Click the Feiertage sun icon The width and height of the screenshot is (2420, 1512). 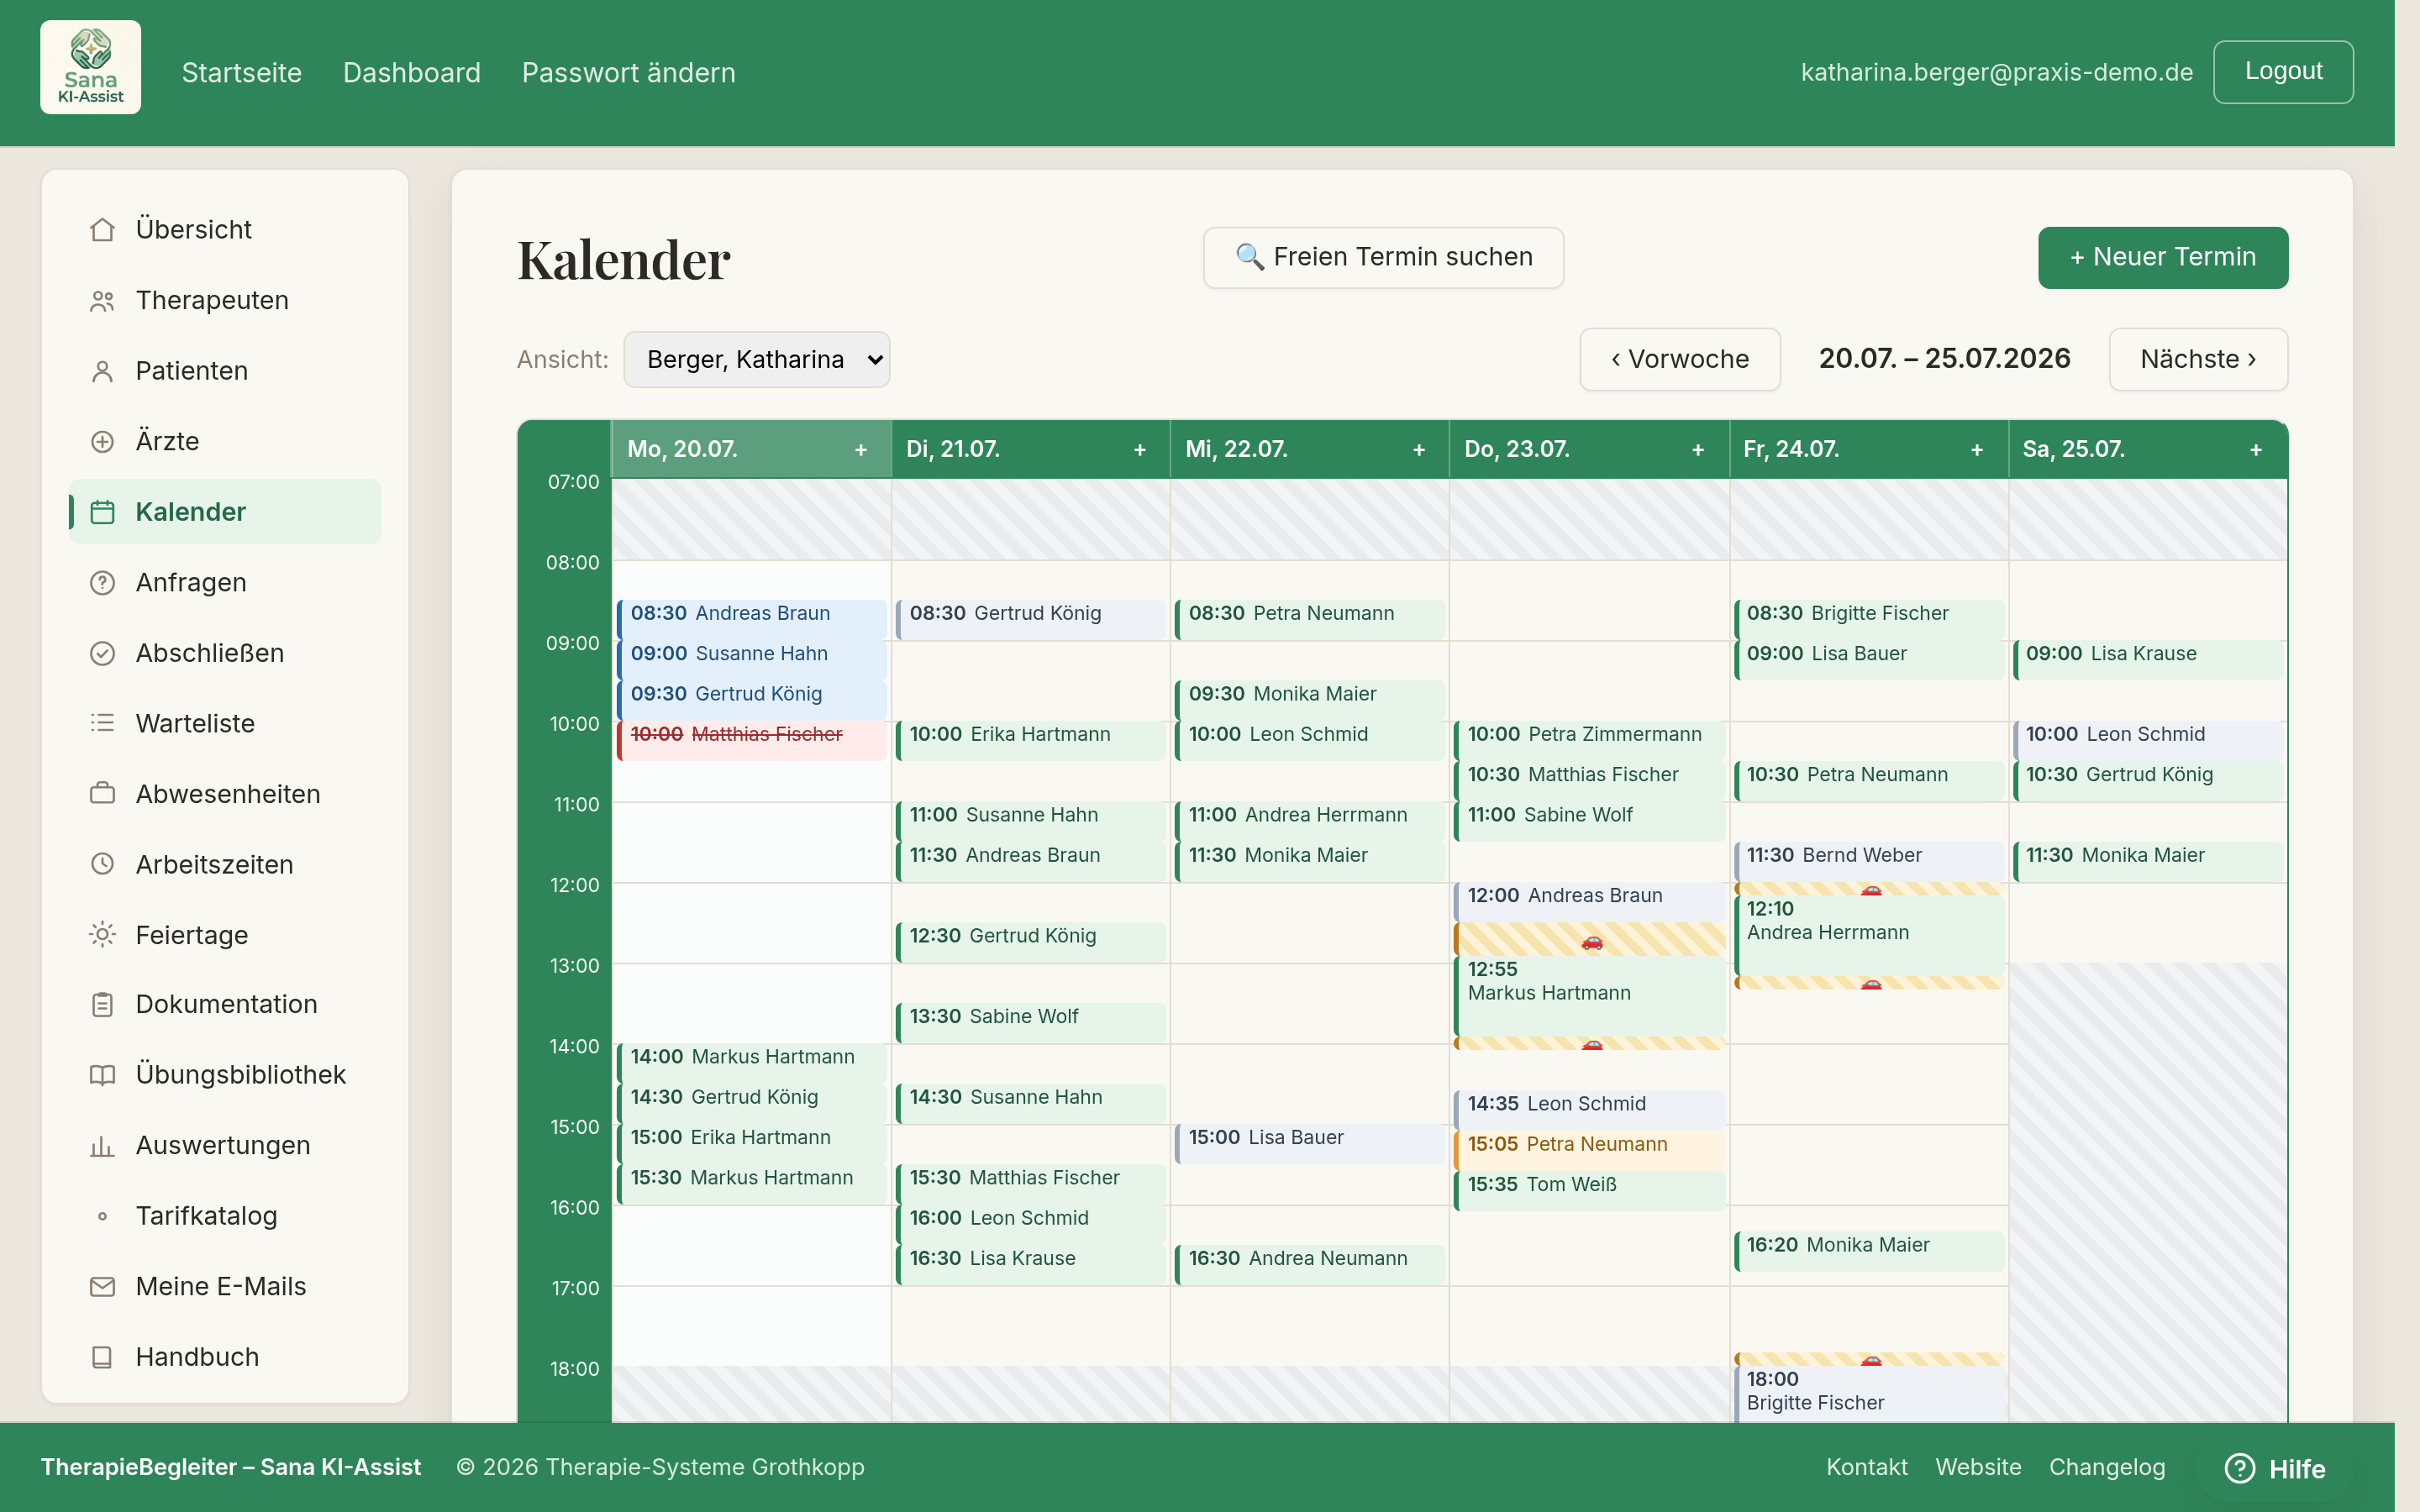(x=102, y=935)
